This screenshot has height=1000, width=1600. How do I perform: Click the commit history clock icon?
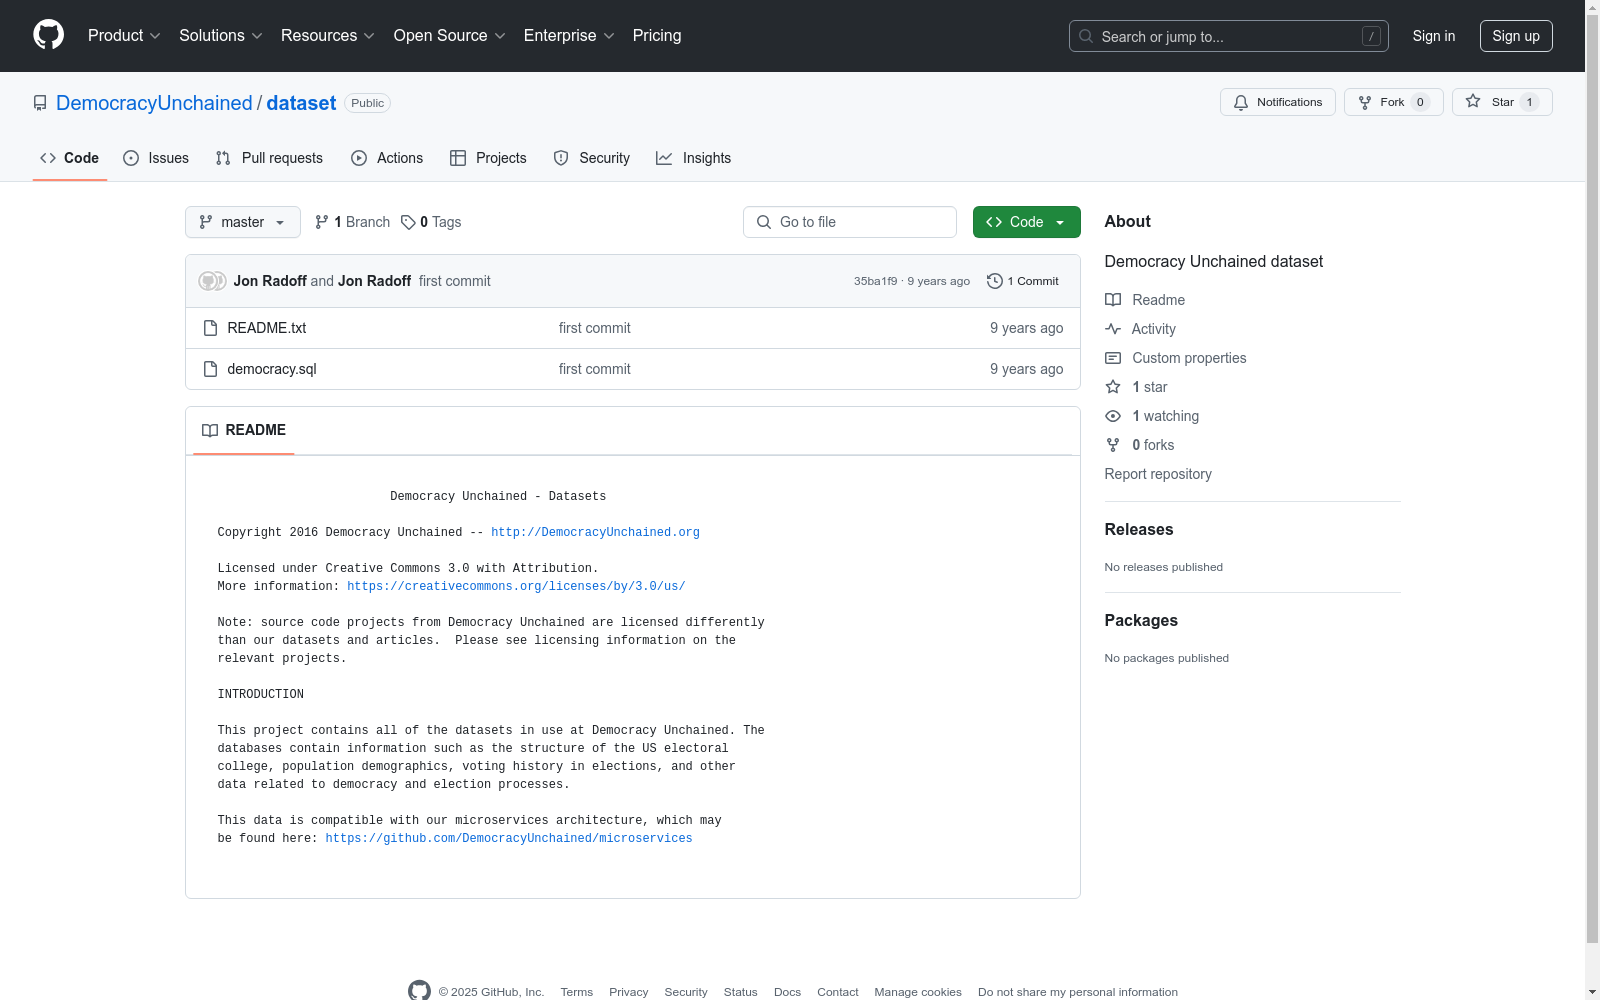pos(994,281)
